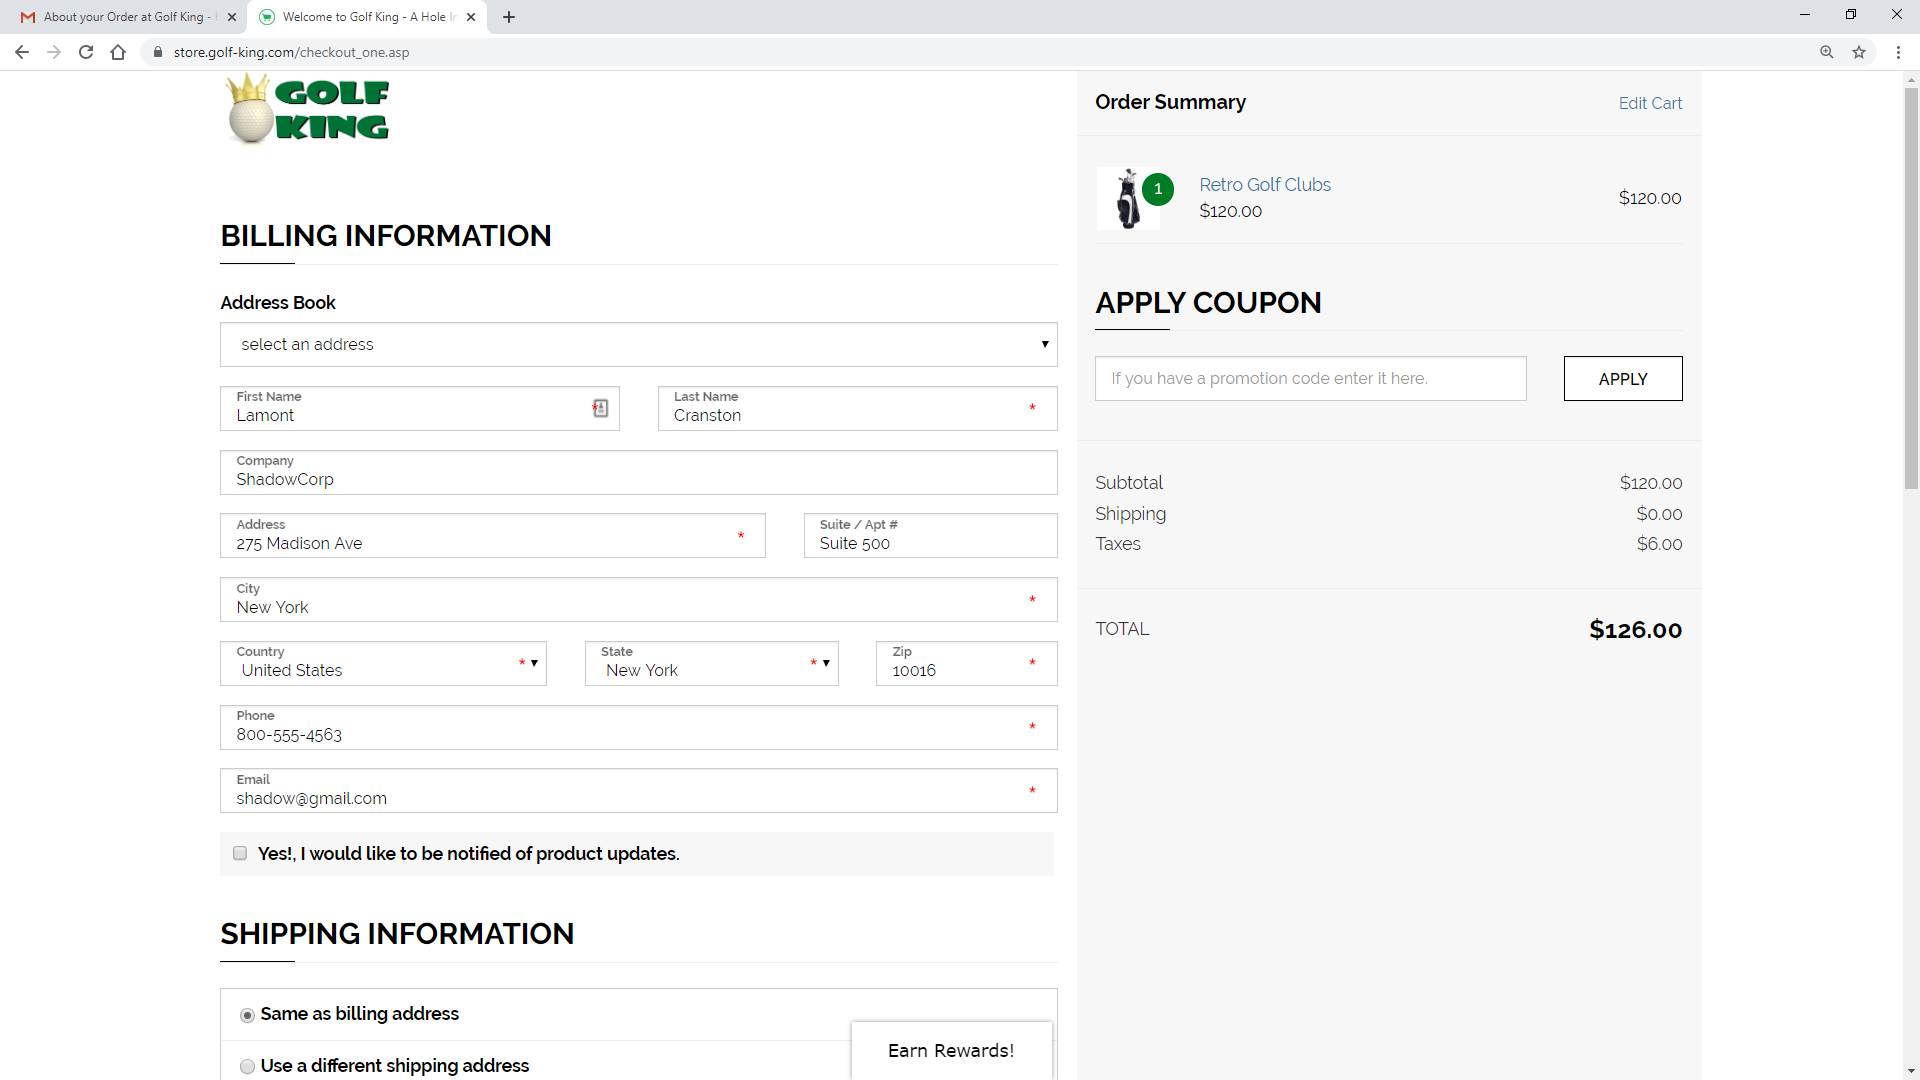Click the Golf King logo

[308, 110]
